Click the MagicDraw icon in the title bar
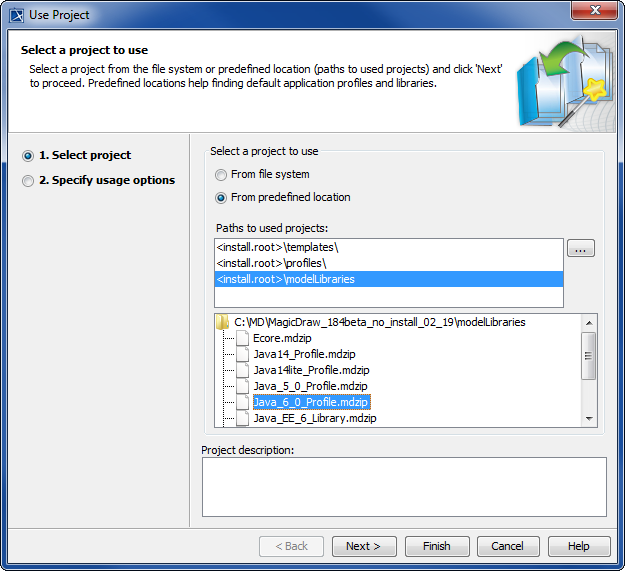 [17, 15]
